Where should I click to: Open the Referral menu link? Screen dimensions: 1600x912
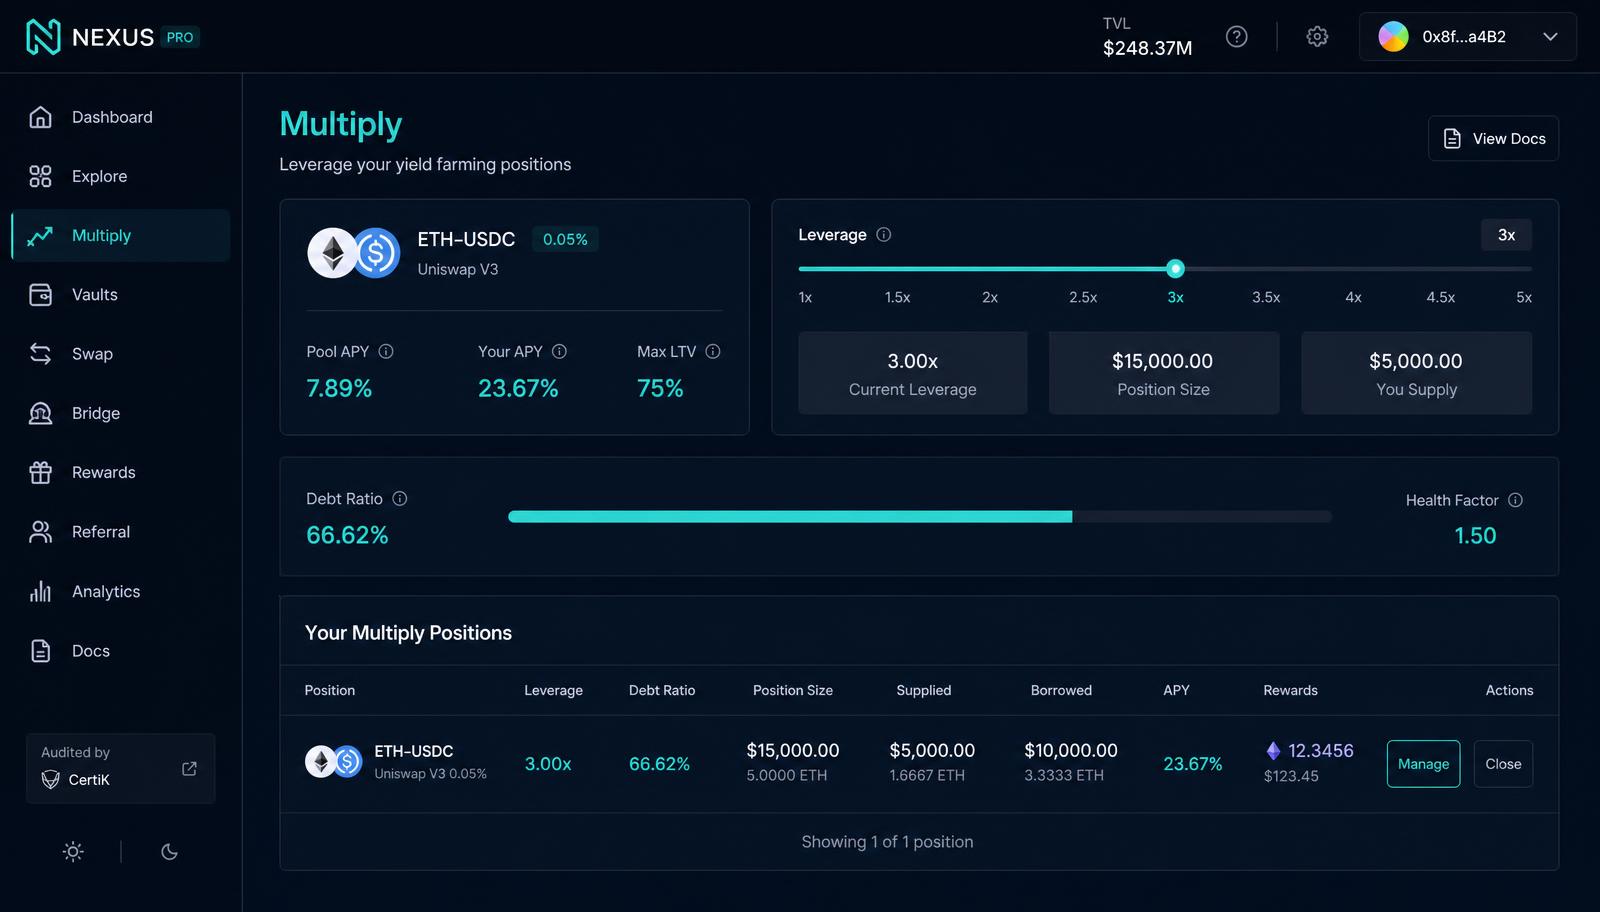point(121,532)
